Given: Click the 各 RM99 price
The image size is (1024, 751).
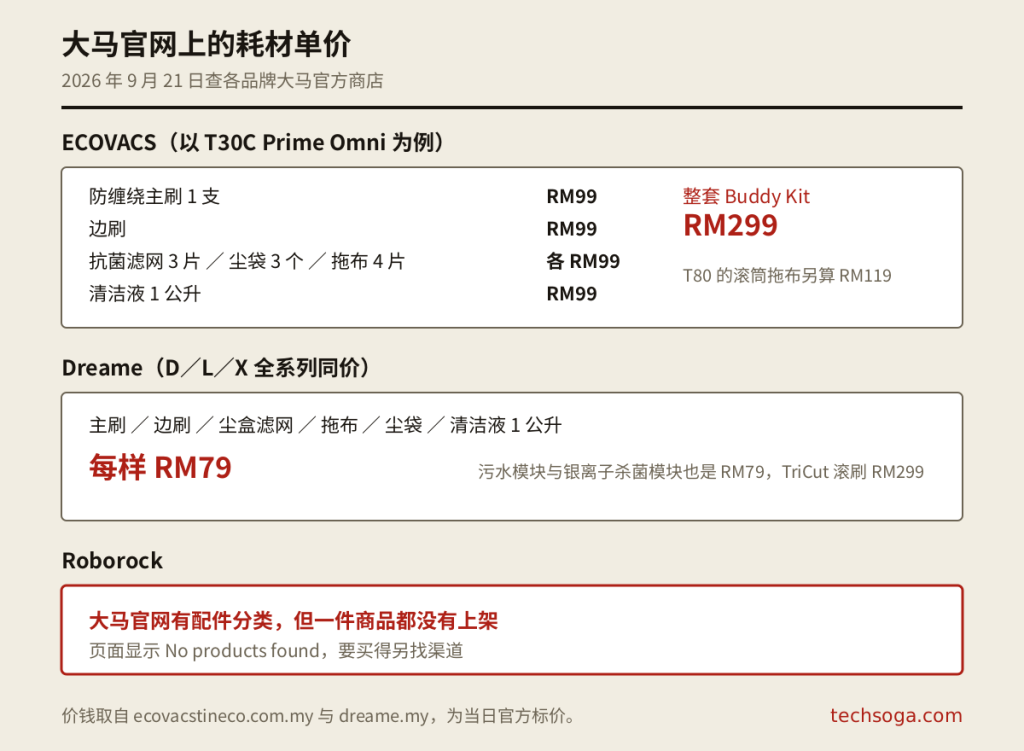Looking at the screenshot, I should [x=583, y=261].
